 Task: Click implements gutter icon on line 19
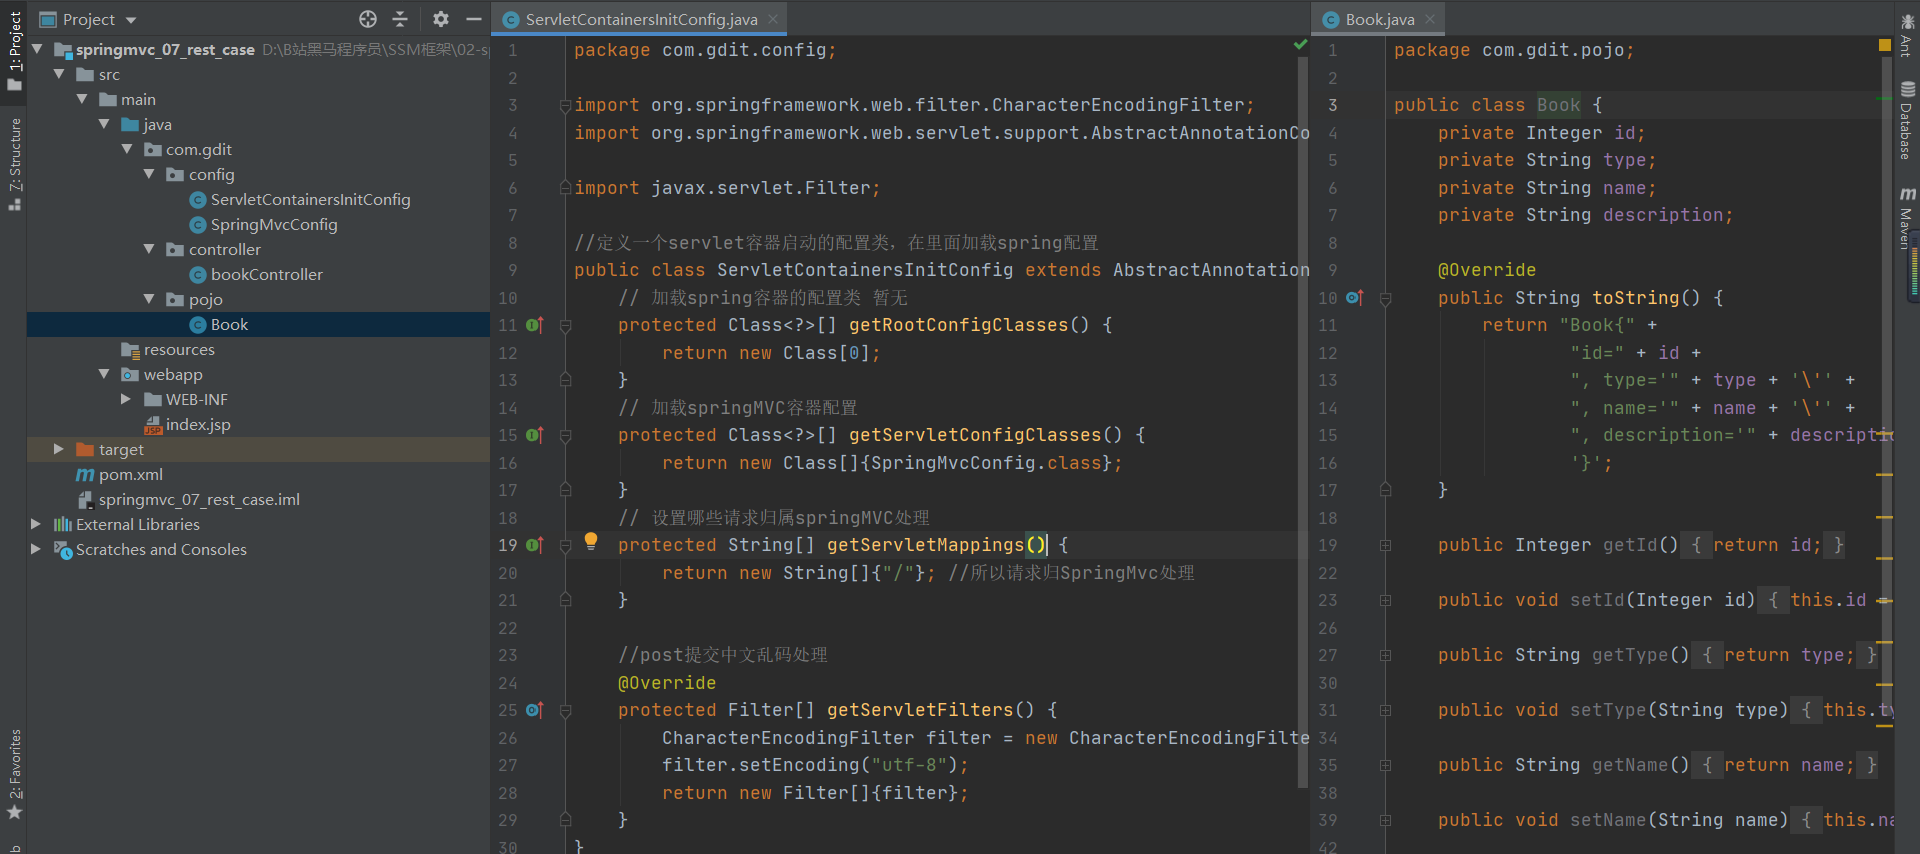tap(535, 545)
